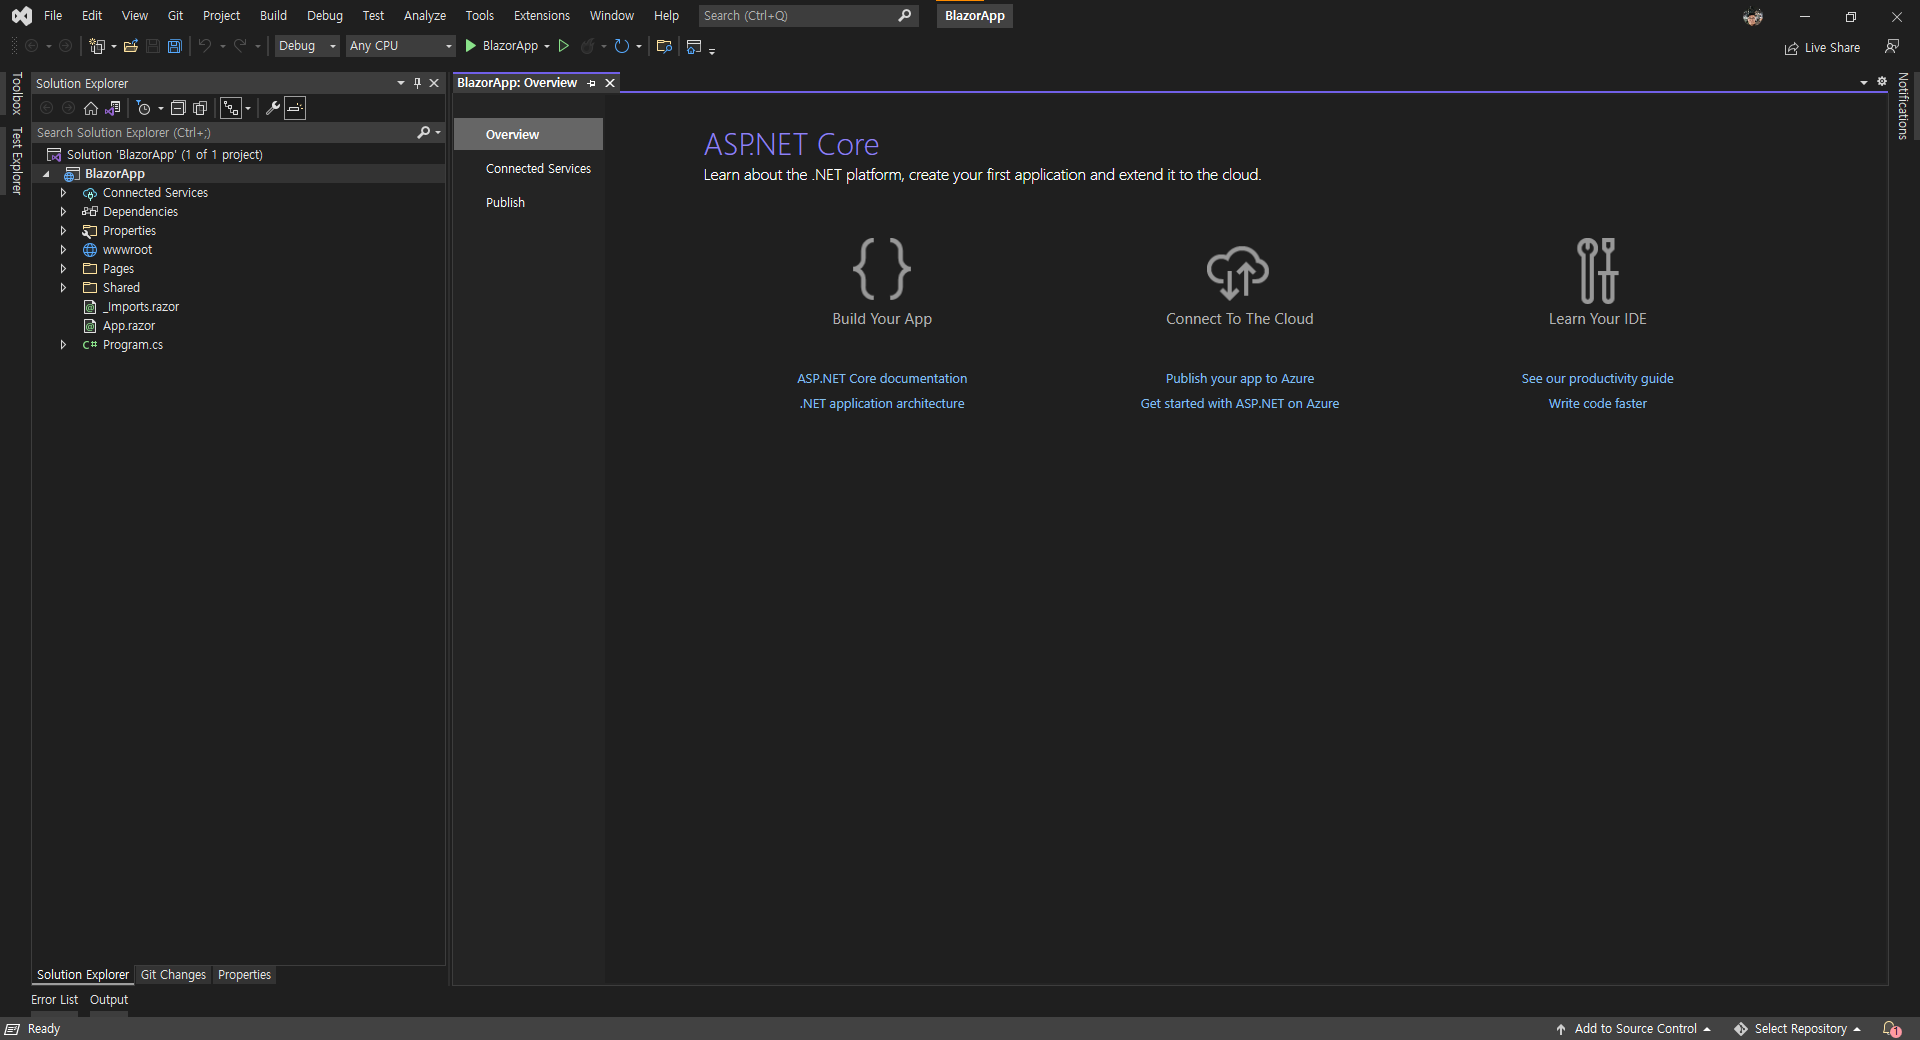The width and height of the screenshot is (1920, 1040).
Task: Collapse the BlazorApp project node
Action: tap(46, 174)
